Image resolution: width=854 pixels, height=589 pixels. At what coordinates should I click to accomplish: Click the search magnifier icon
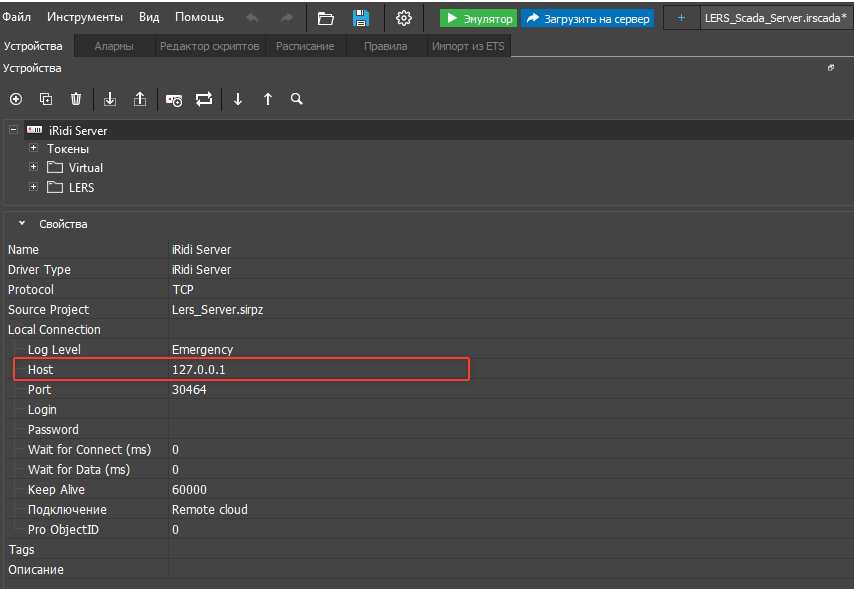pos(296,99)
